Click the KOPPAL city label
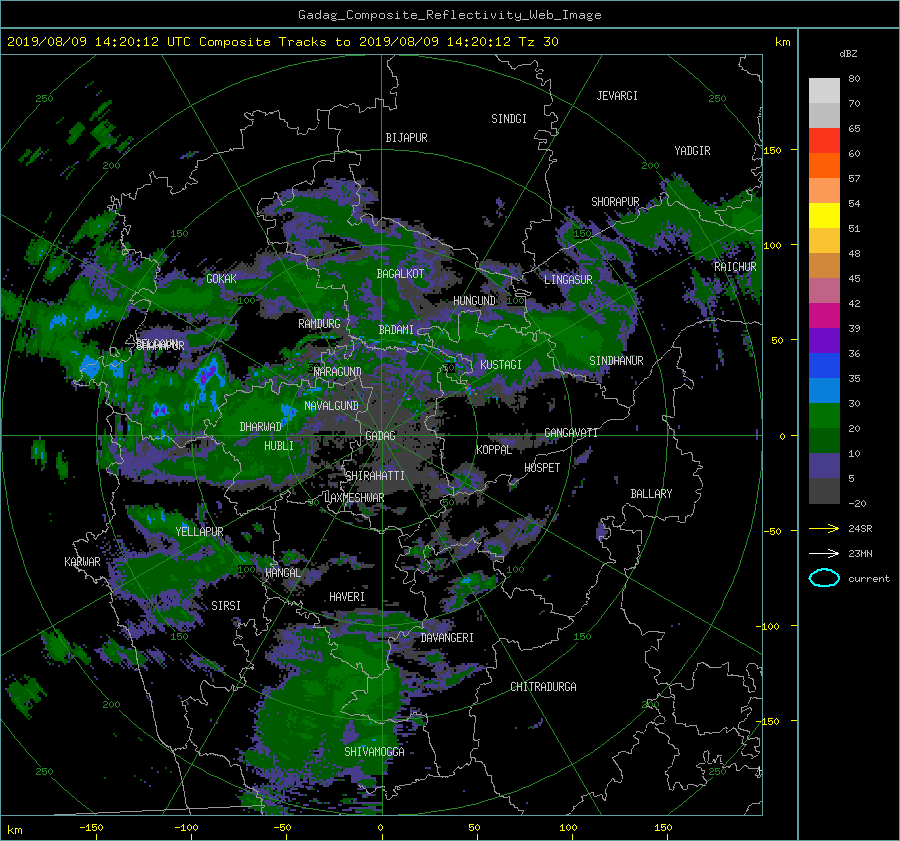The height and width of the screenshot is (841, 900). pos(494,449)
